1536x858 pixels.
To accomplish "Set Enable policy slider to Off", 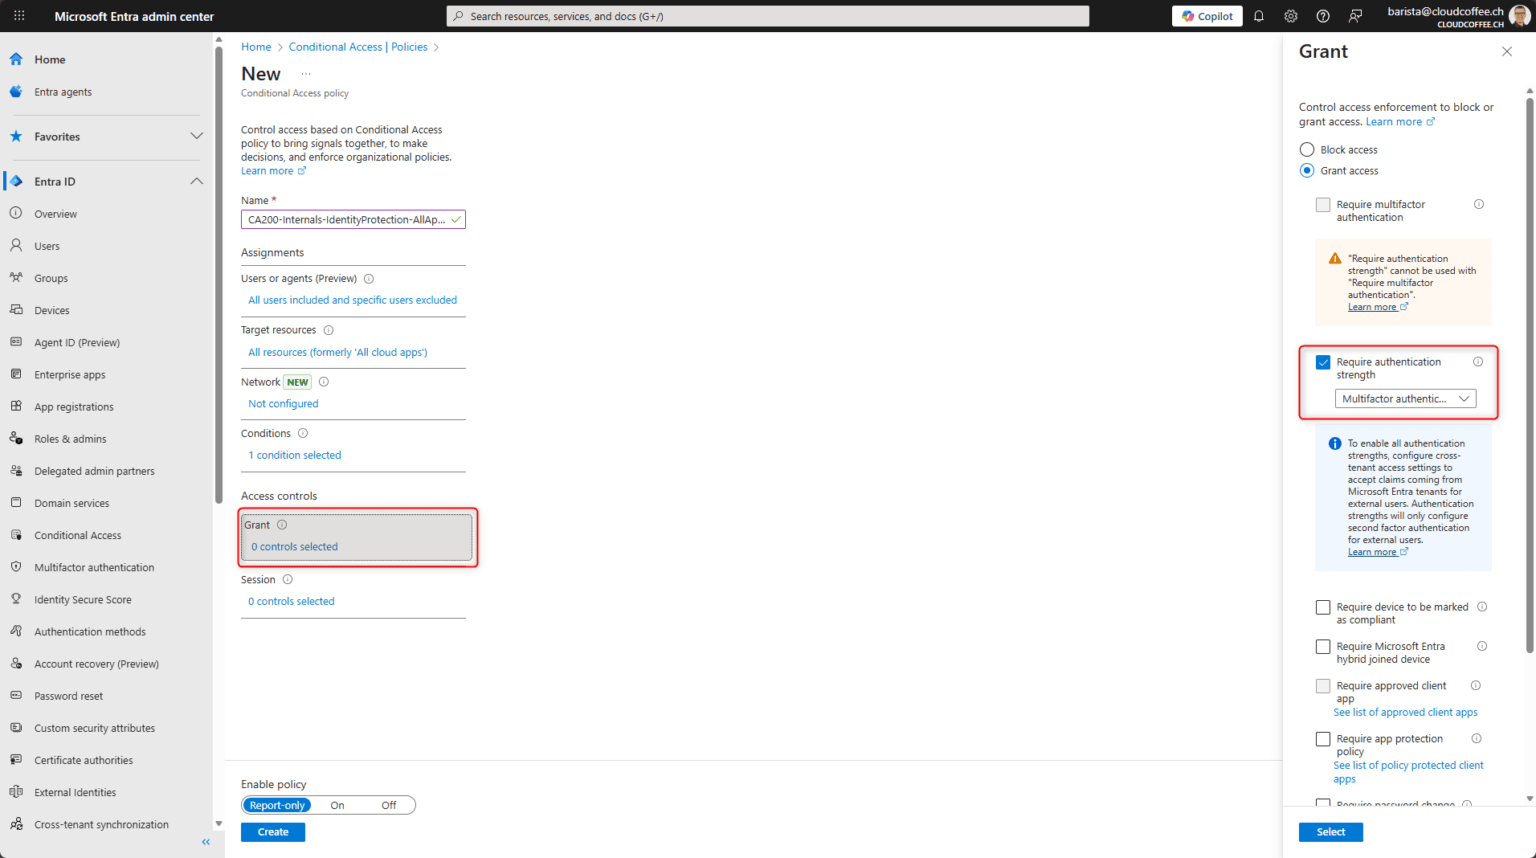I will pyautogui.click(x=388, y=804).
